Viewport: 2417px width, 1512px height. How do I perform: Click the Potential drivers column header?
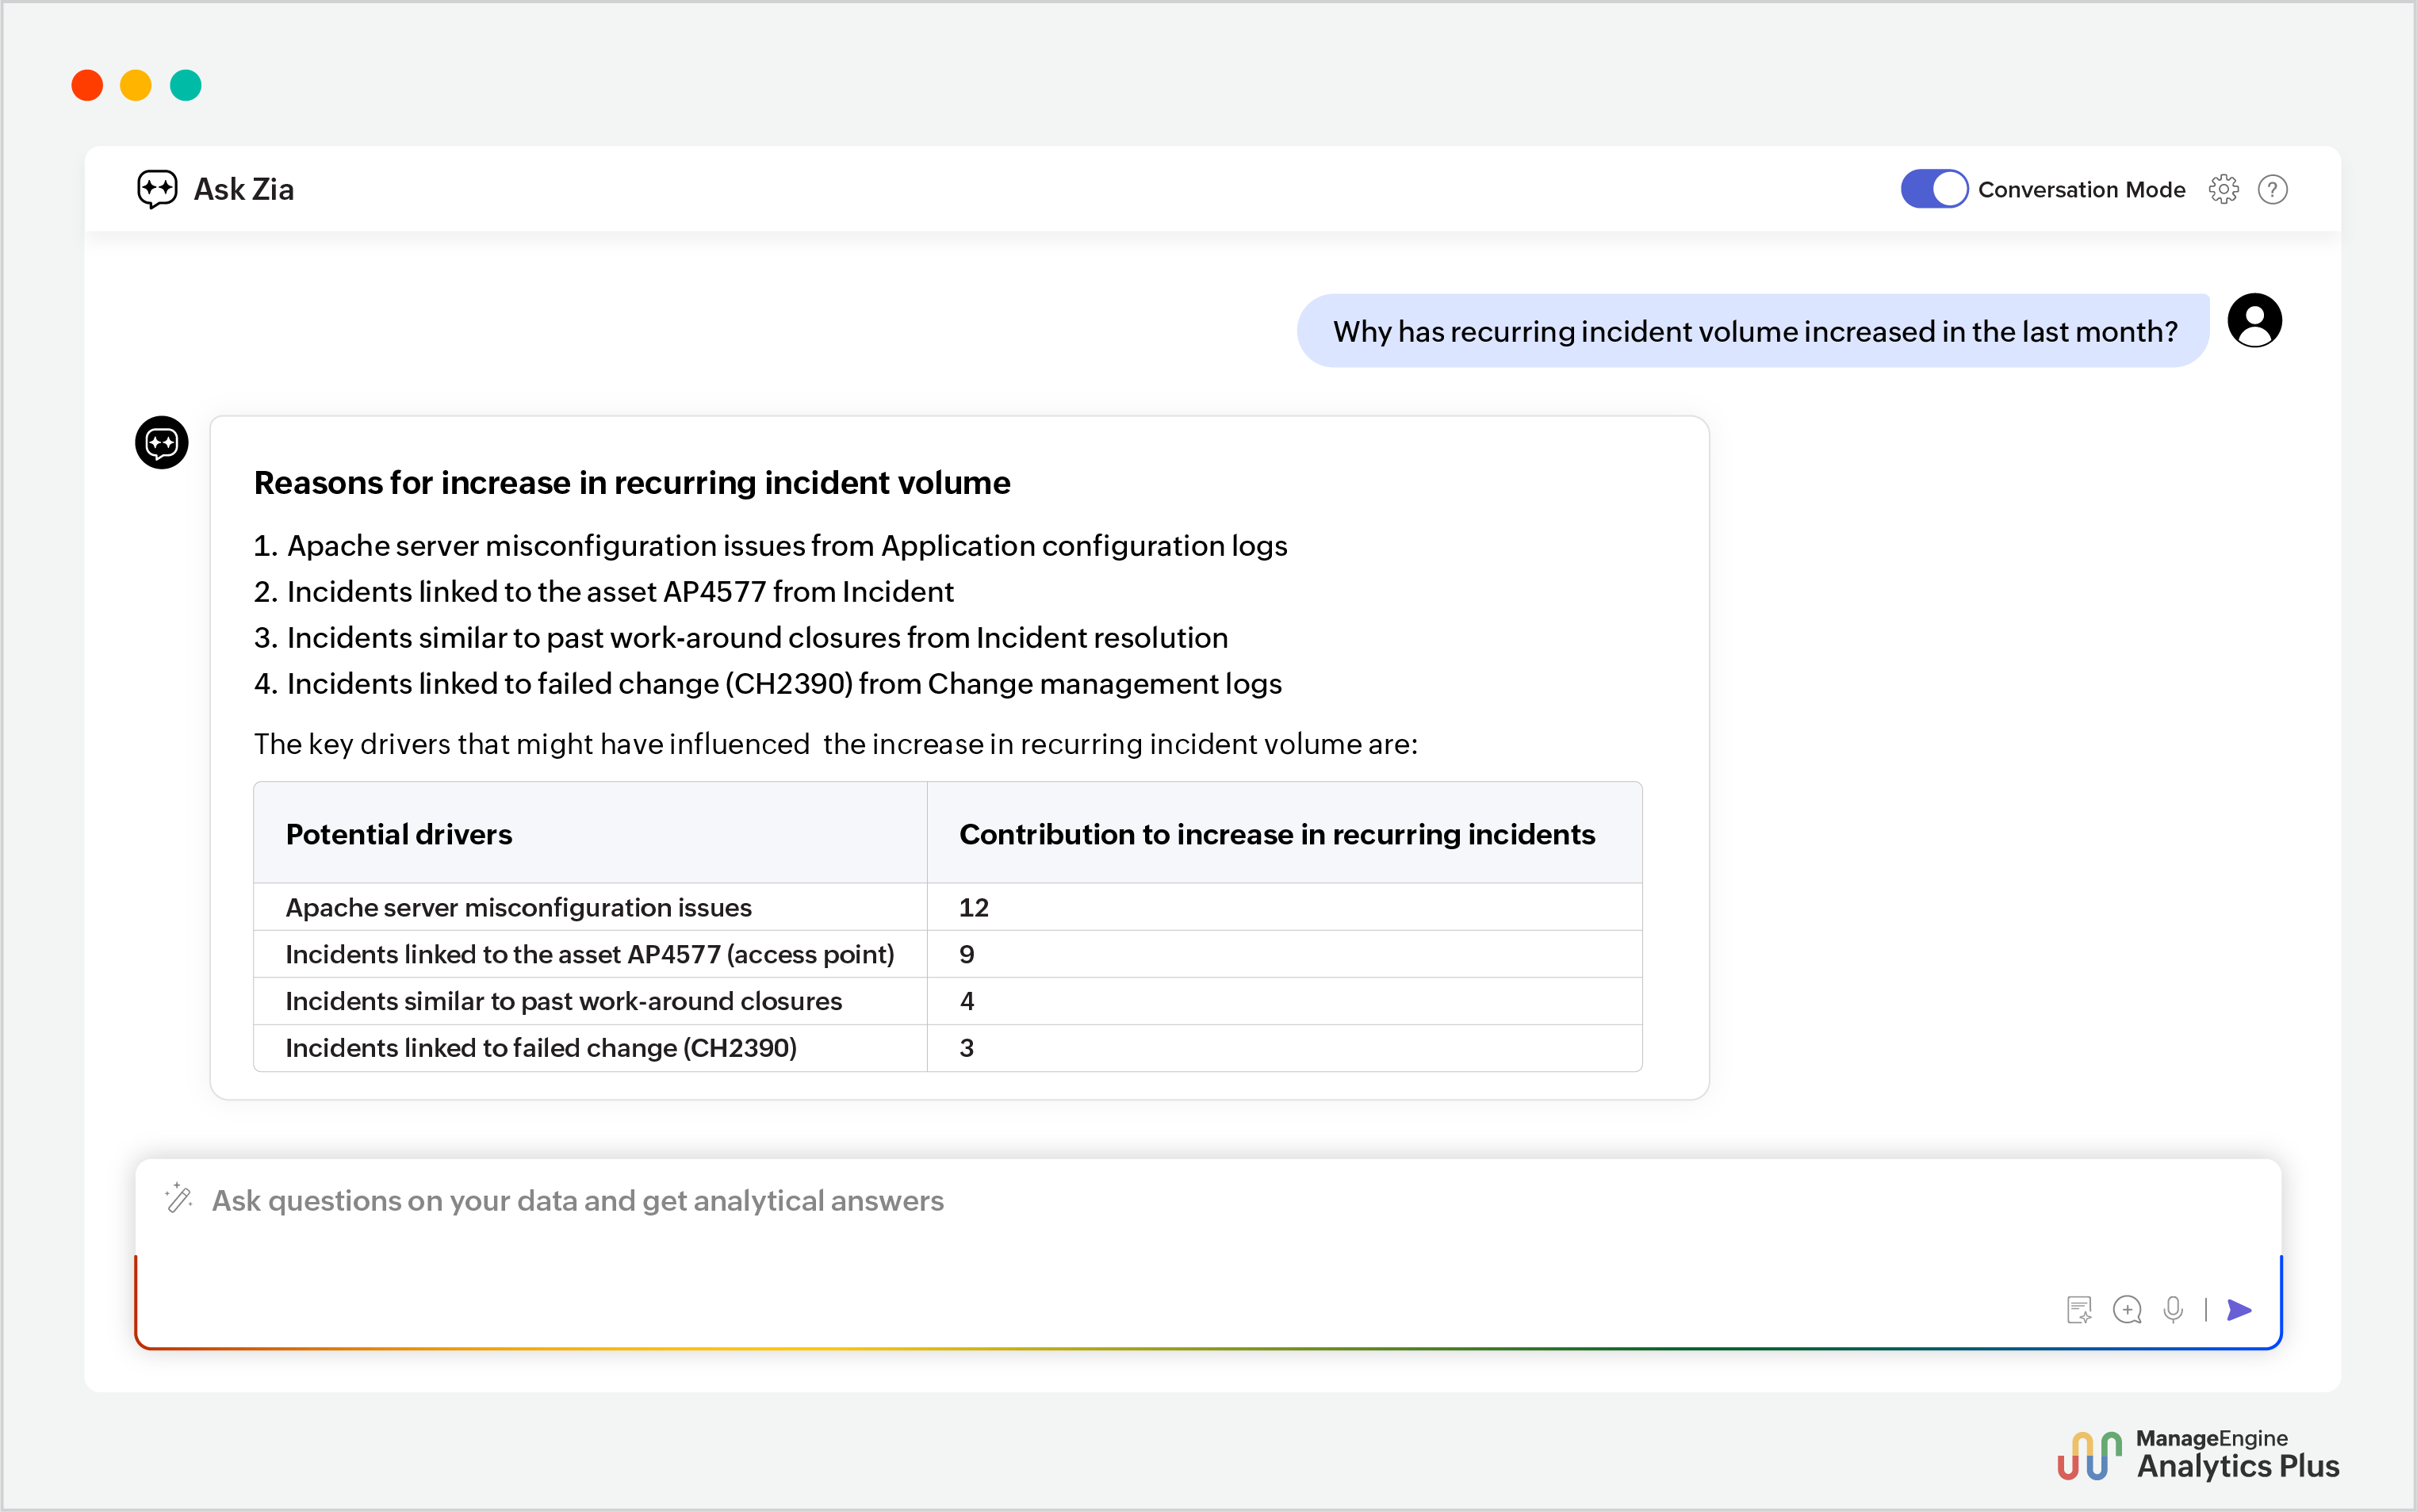(x=399, y=833)
